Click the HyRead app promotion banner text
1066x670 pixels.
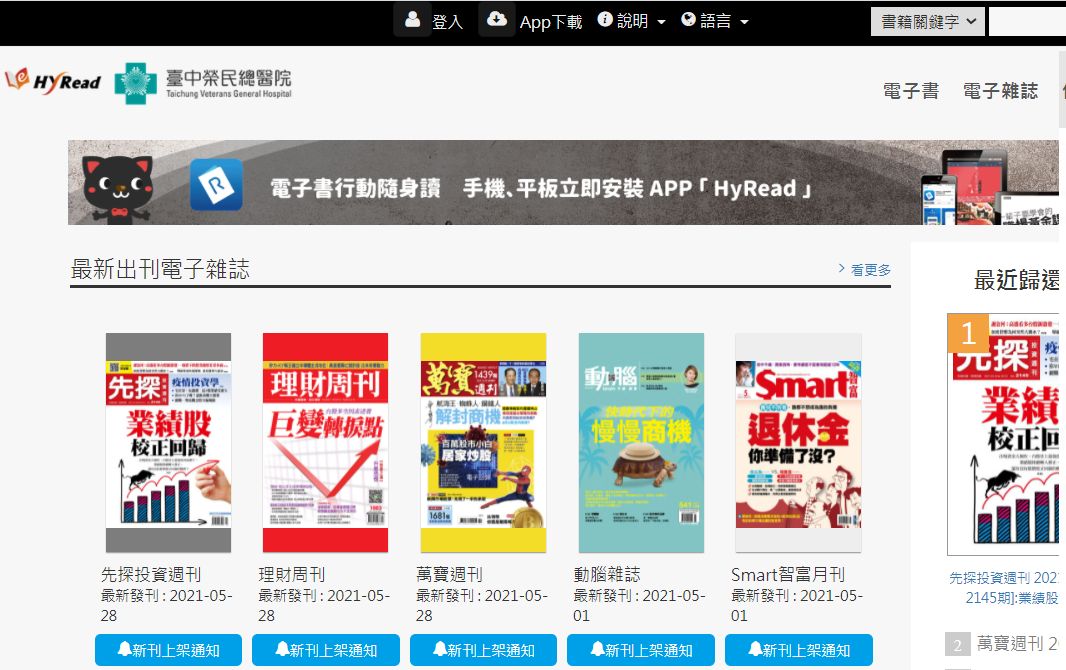tap(540, 188)
